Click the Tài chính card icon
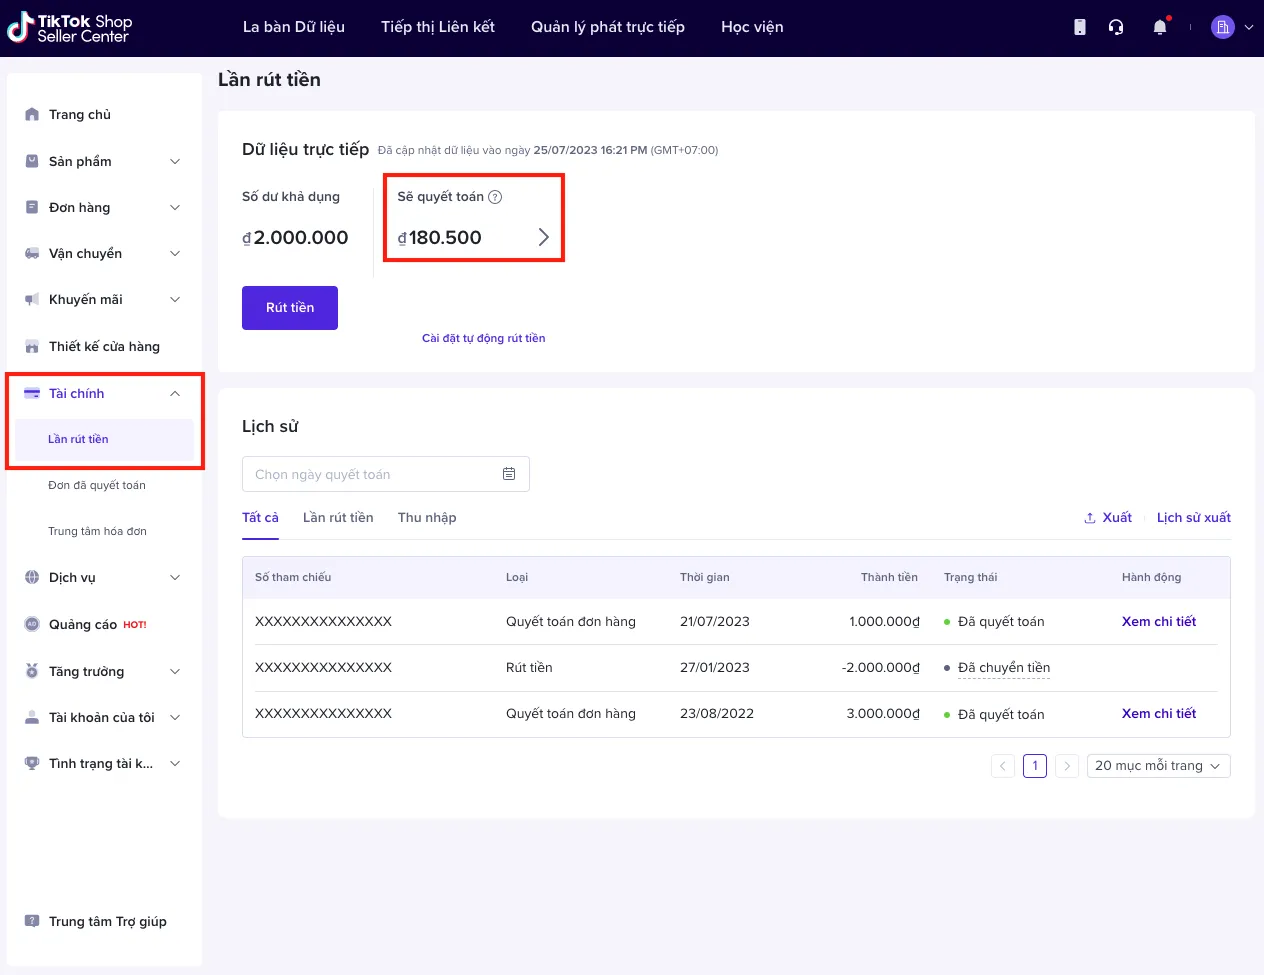The height and width of the screenshot is (975, 1264). point(32,393)
